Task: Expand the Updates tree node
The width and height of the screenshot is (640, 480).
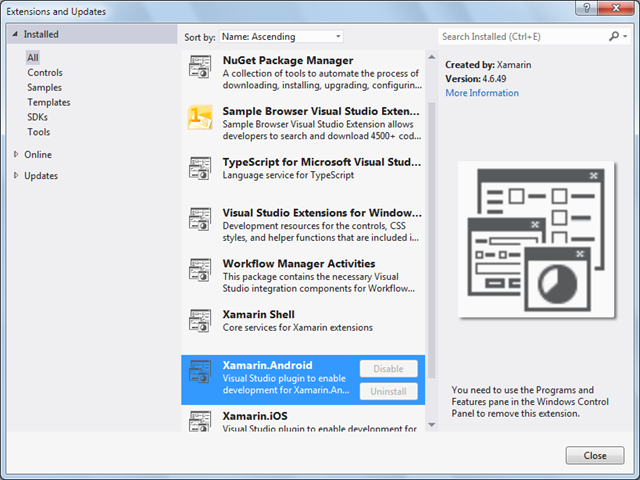Action: [x=16, y=176]
